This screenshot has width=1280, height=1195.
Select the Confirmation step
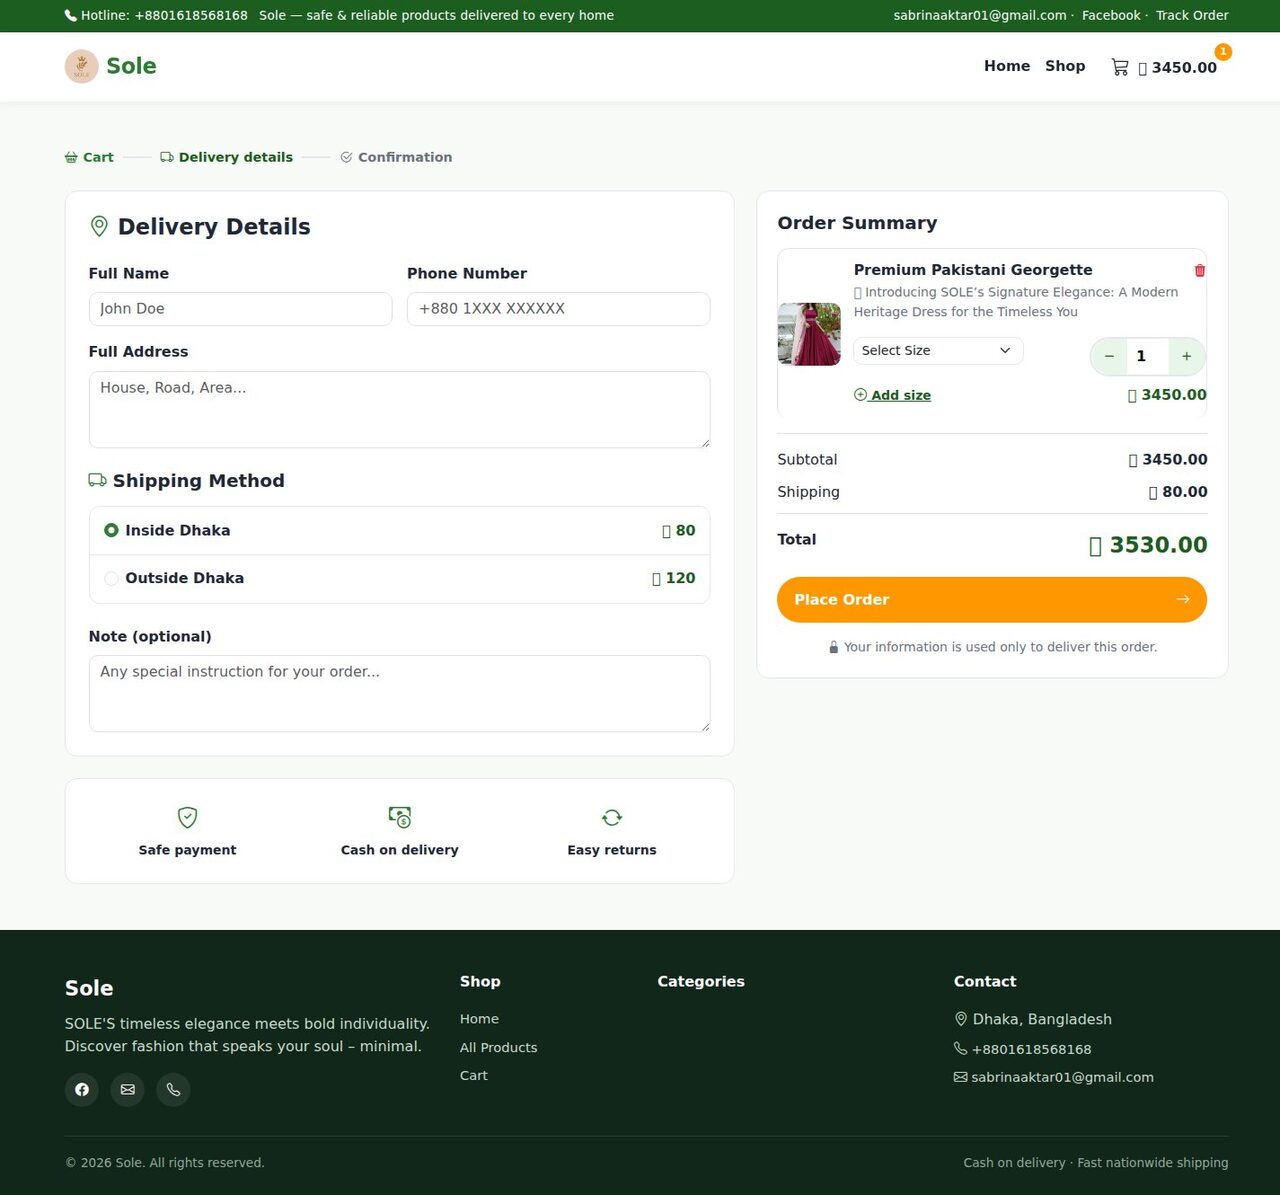coord(396,157)
